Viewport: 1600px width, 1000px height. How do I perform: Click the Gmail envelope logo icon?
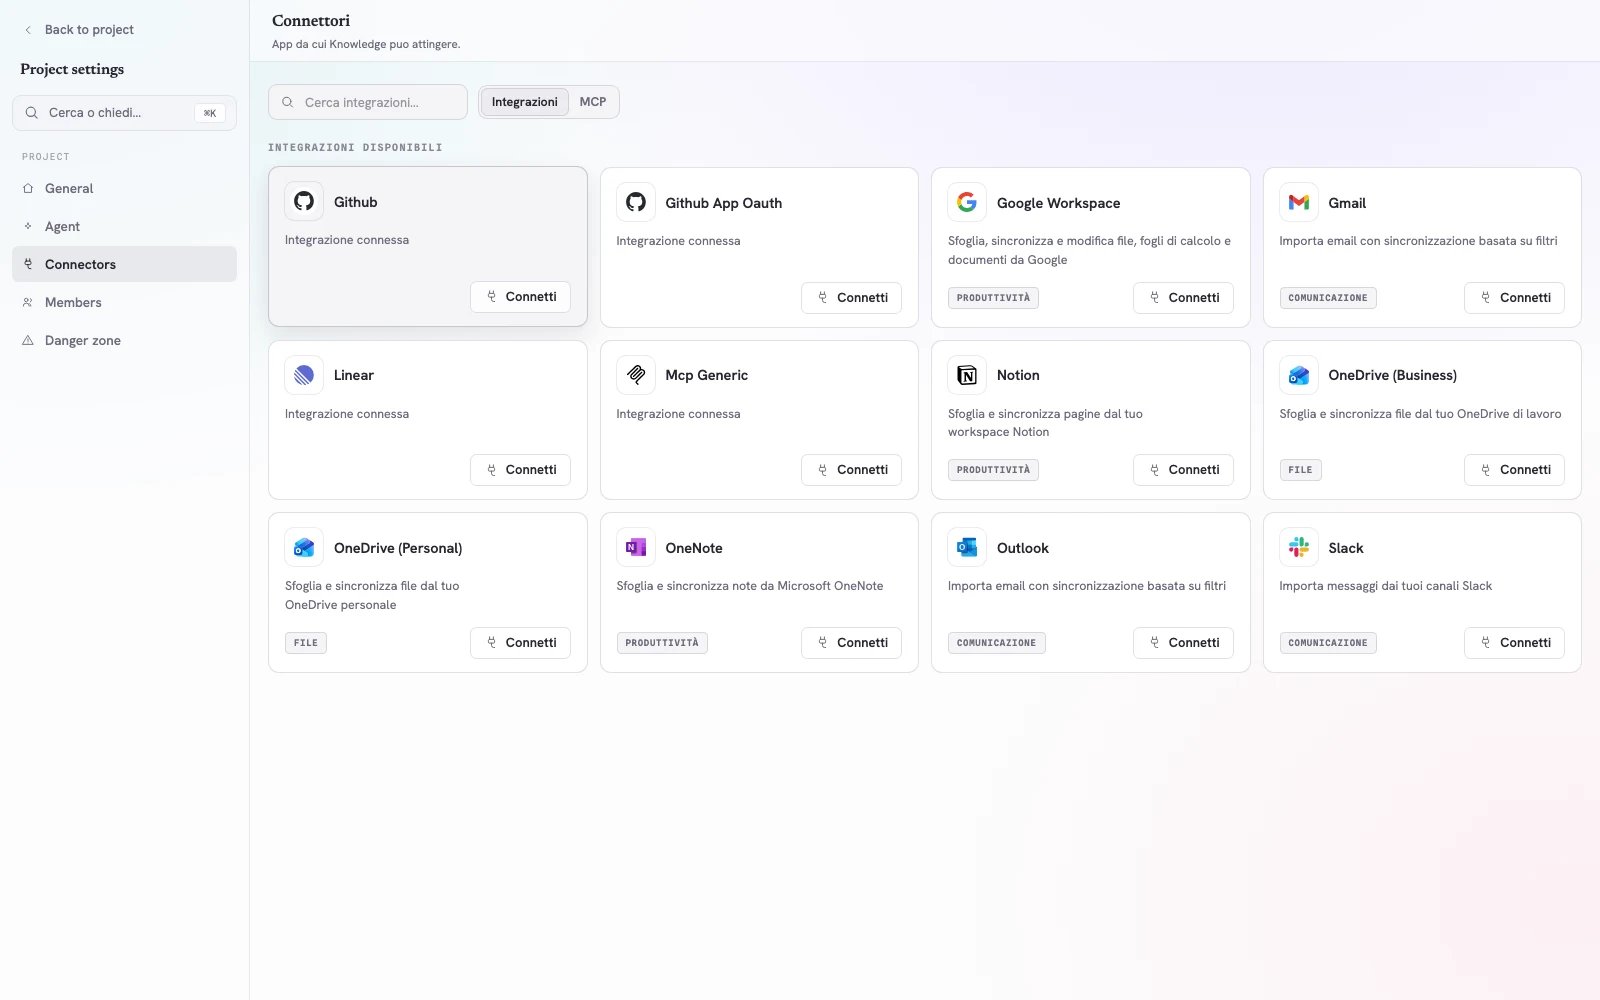point(1299,203)
